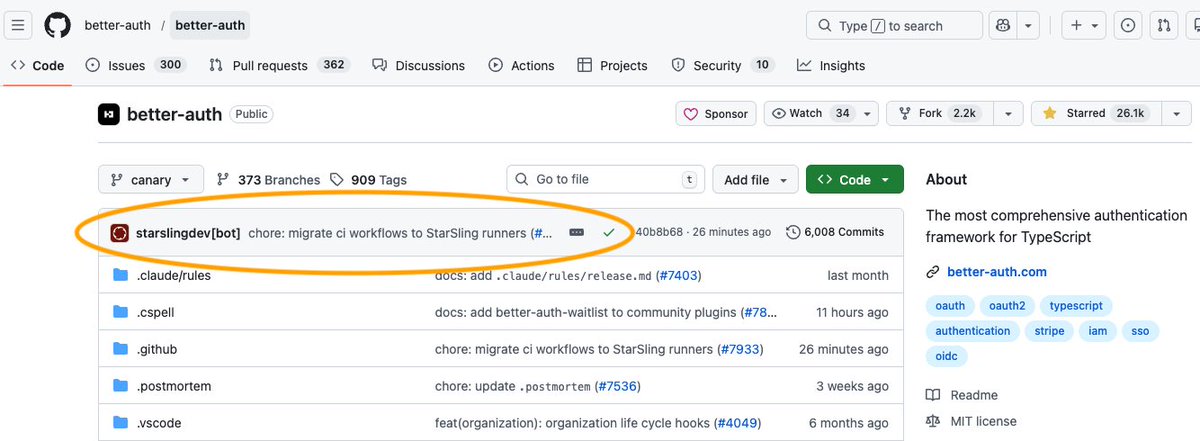The image size is (1200, 441).
Task: Open the green Code dropdown button
Action: (855, 180)
